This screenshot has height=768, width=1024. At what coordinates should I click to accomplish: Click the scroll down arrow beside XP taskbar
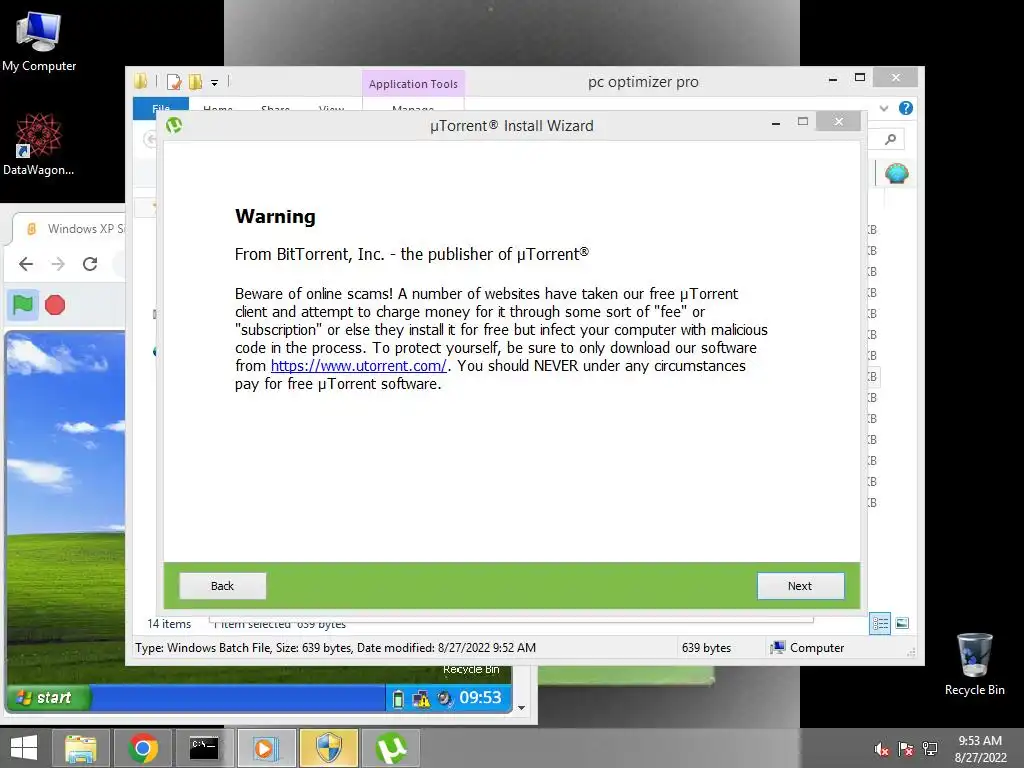[521, 707]
